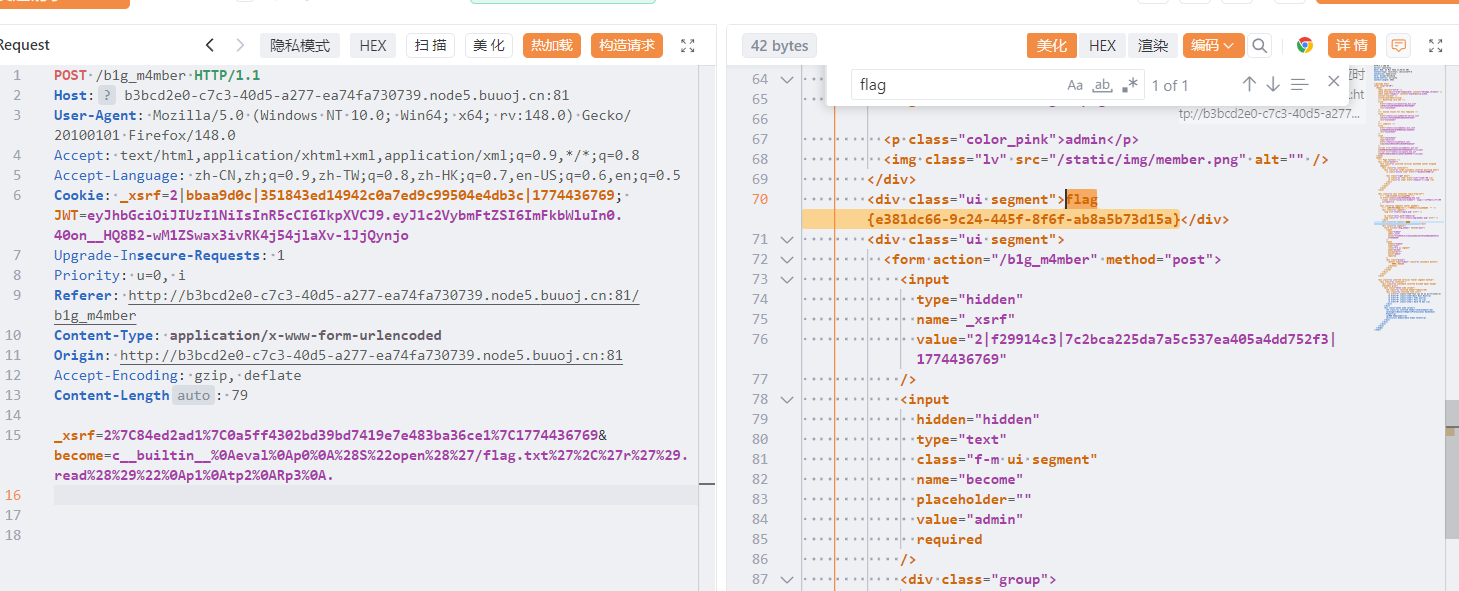1459x591 pixels.
Task: Switch the response view to HEX
Action: tap(1102, 45)
